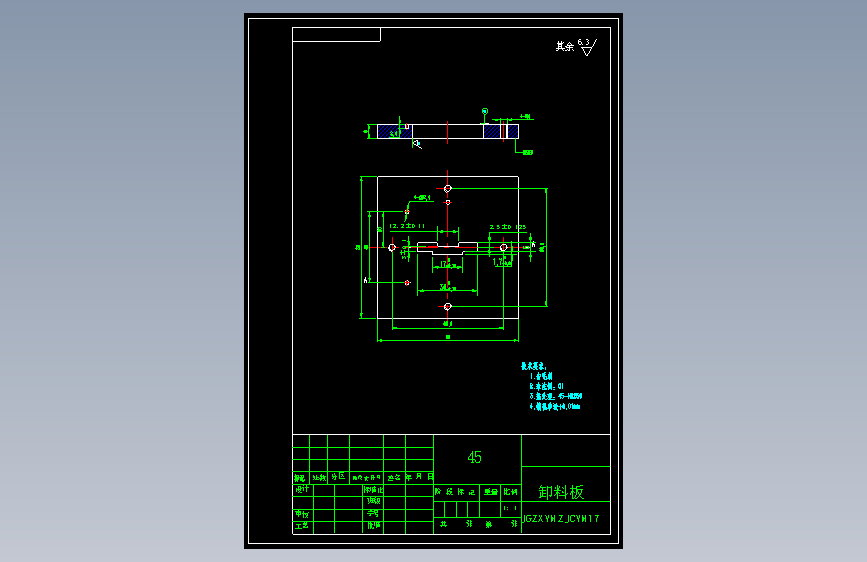The height and width of the screenshot is (562, 867).
Task: Click the '其余' surface finish note
Action: tap(565, 46)
